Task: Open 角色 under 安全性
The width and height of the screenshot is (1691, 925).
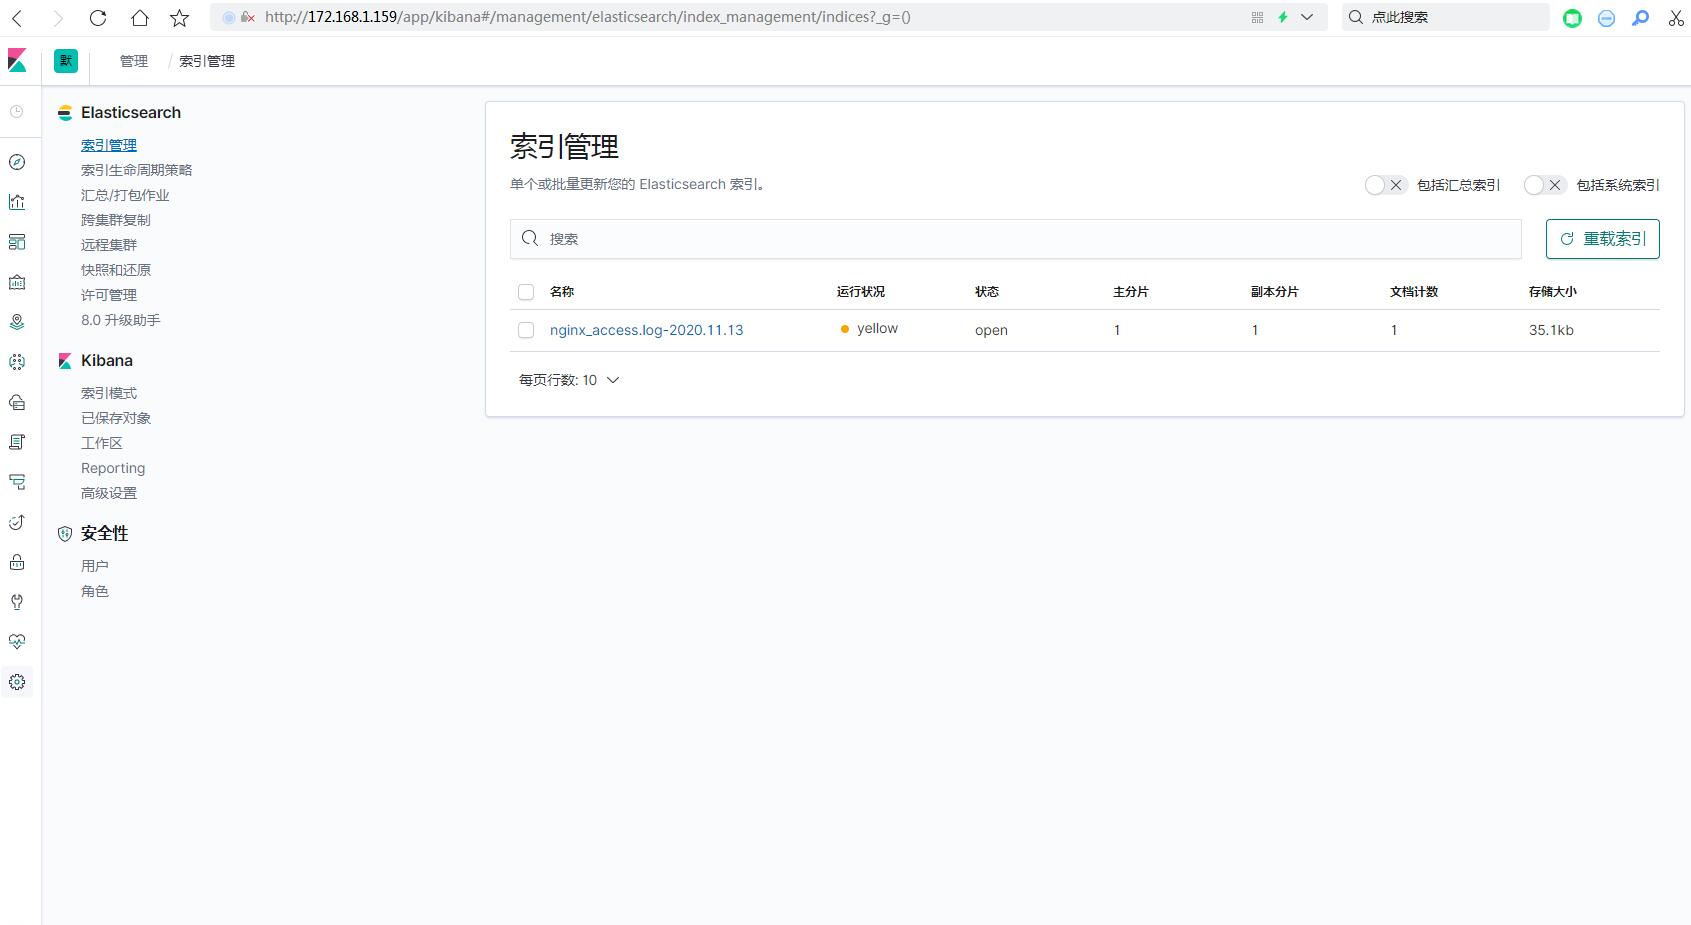Action: (x=95, y=591)
